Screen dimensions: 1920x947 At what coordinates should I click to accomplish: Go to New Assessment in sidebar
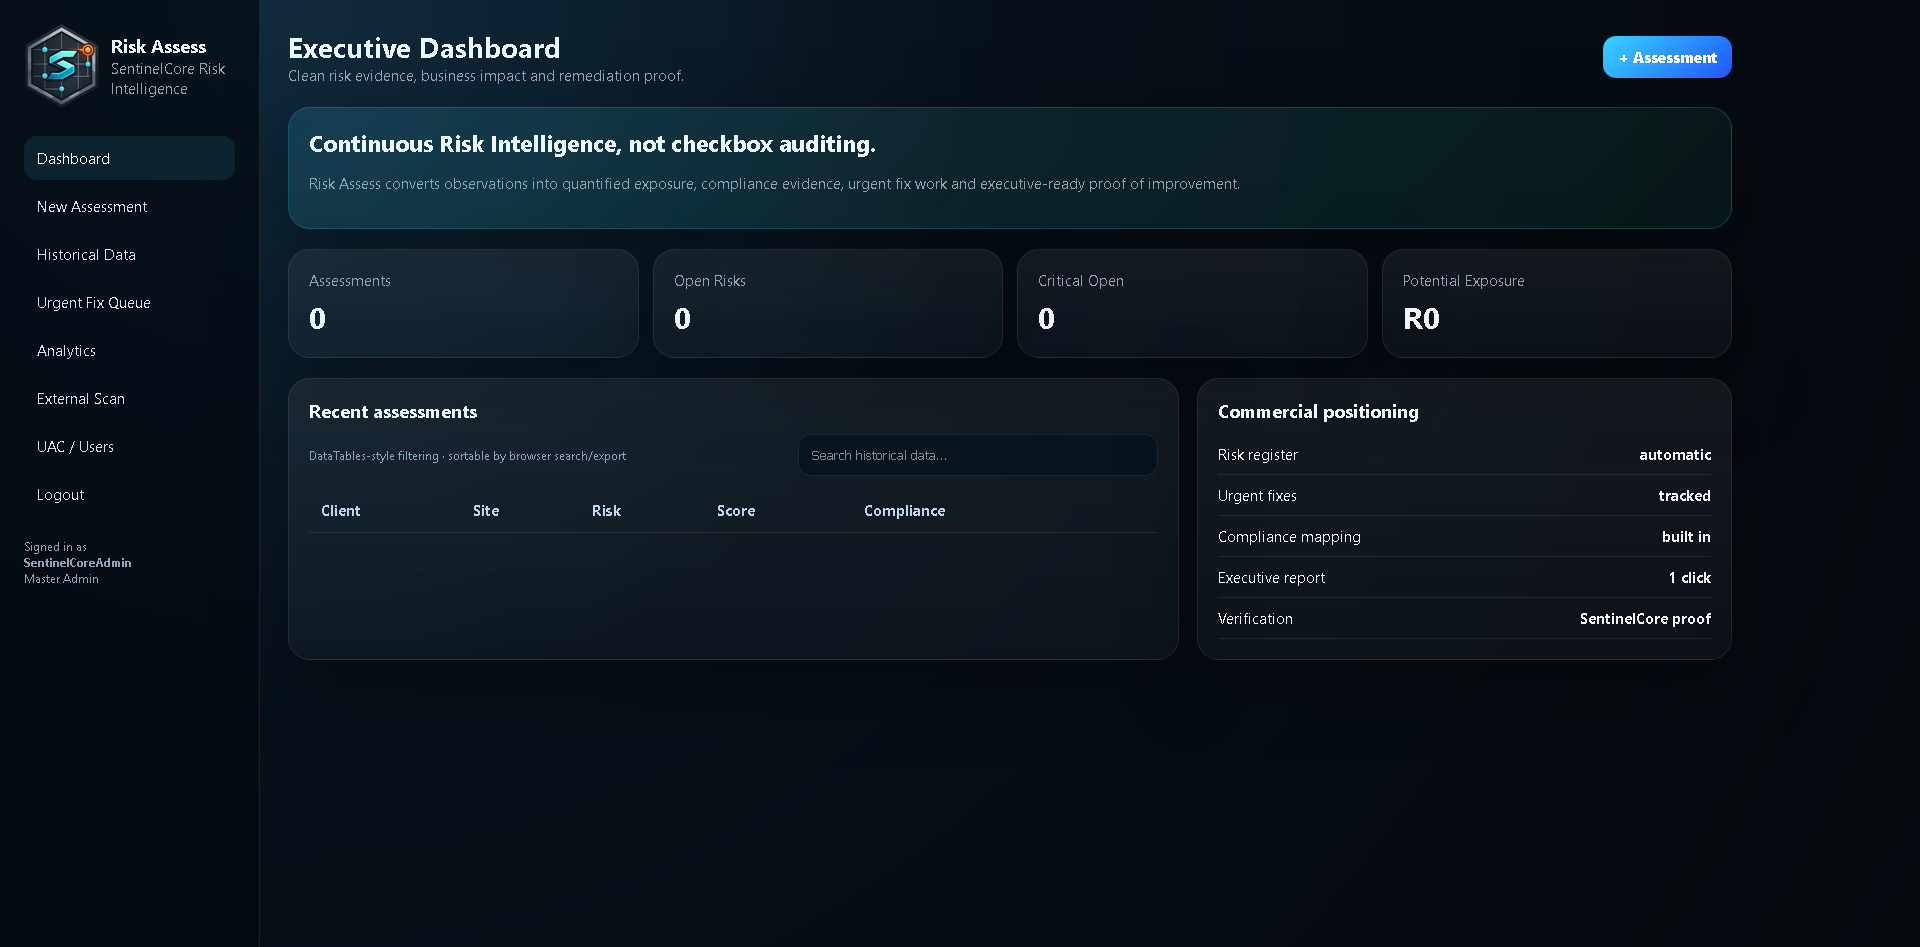tap(129, 207)
